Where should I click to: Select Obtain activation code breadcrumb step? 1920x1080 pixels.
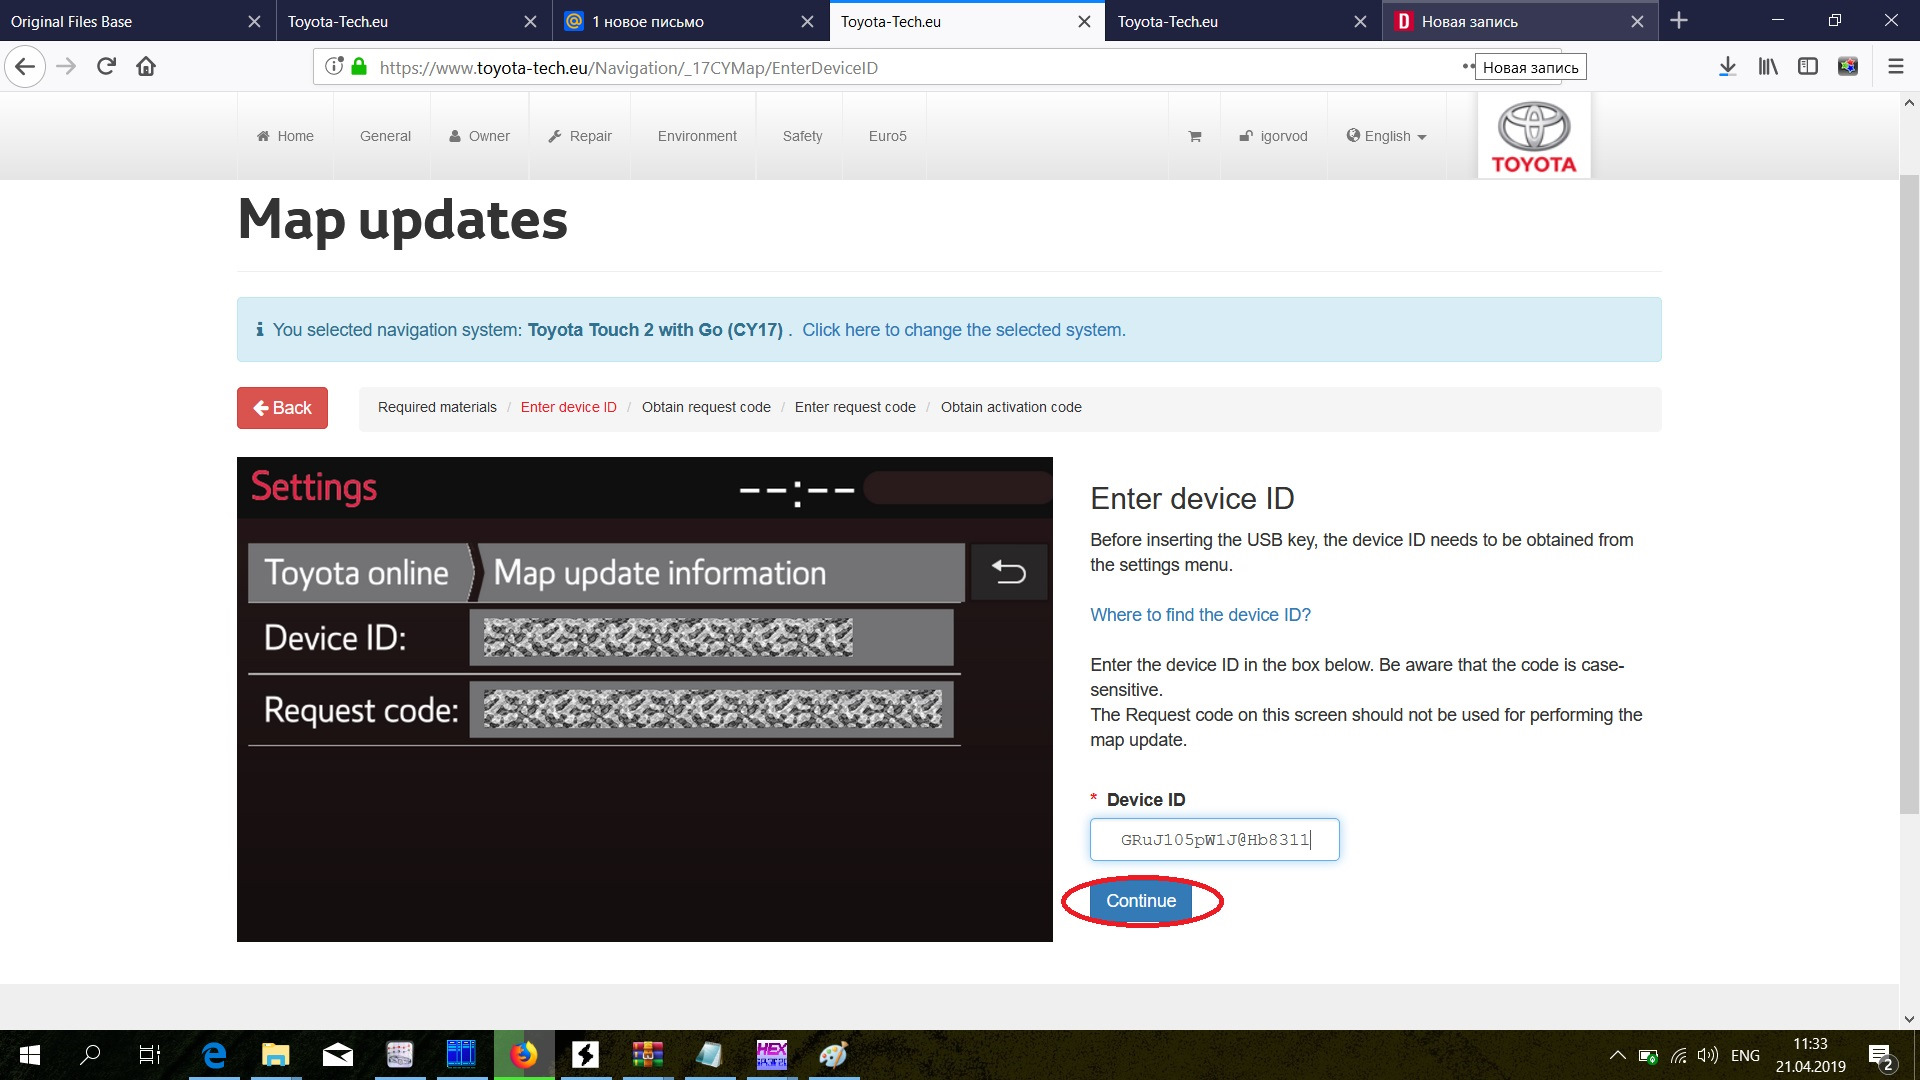pyautogui.click(x=1011, y=407)
